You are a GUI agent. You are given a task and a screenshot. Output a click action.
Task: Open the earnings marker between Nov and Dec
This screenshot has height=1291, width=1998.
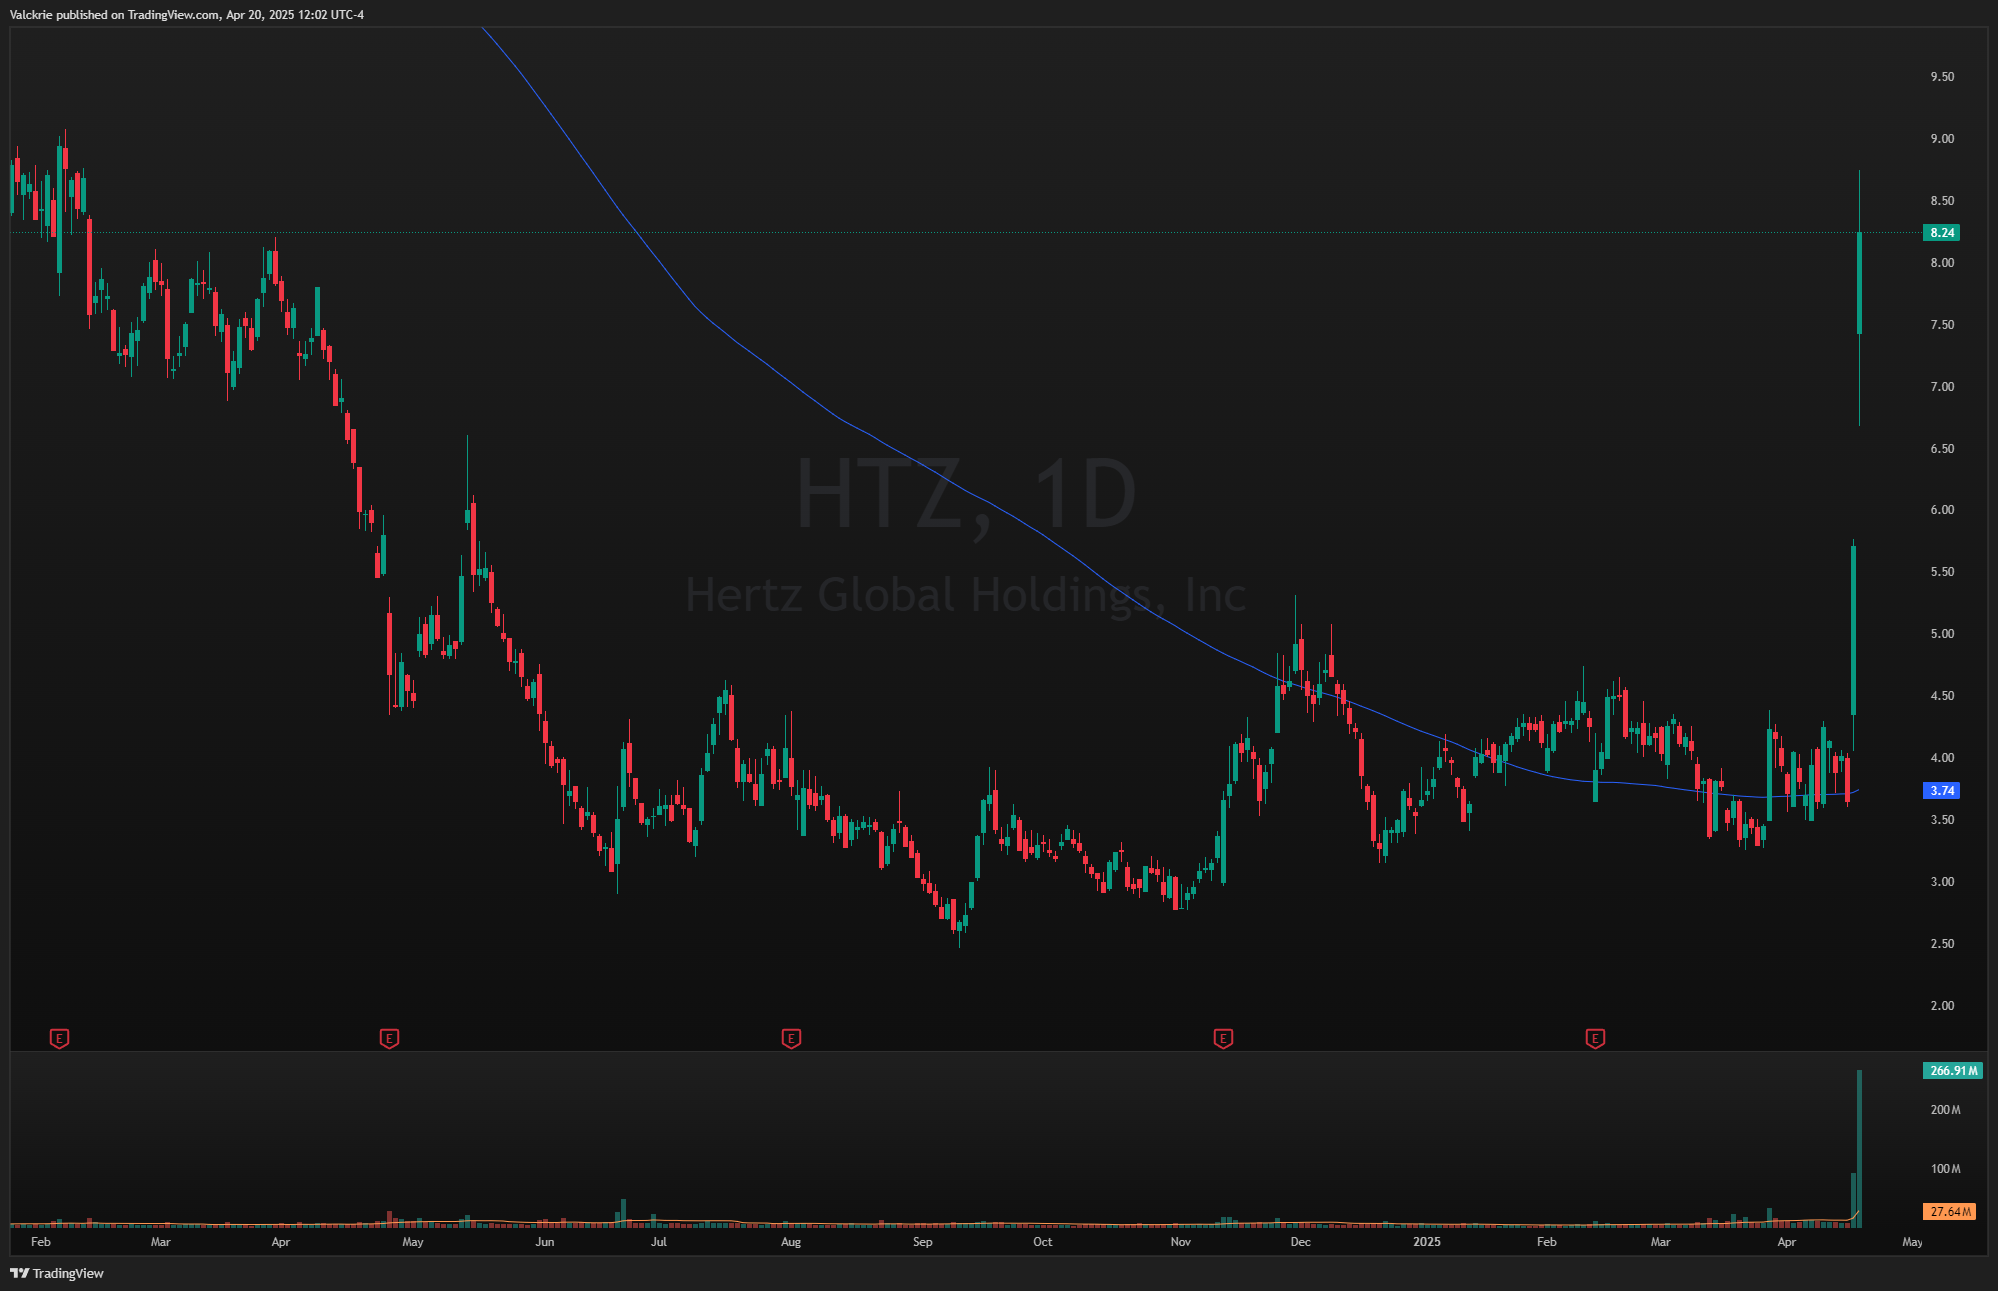[1222, 1039]
